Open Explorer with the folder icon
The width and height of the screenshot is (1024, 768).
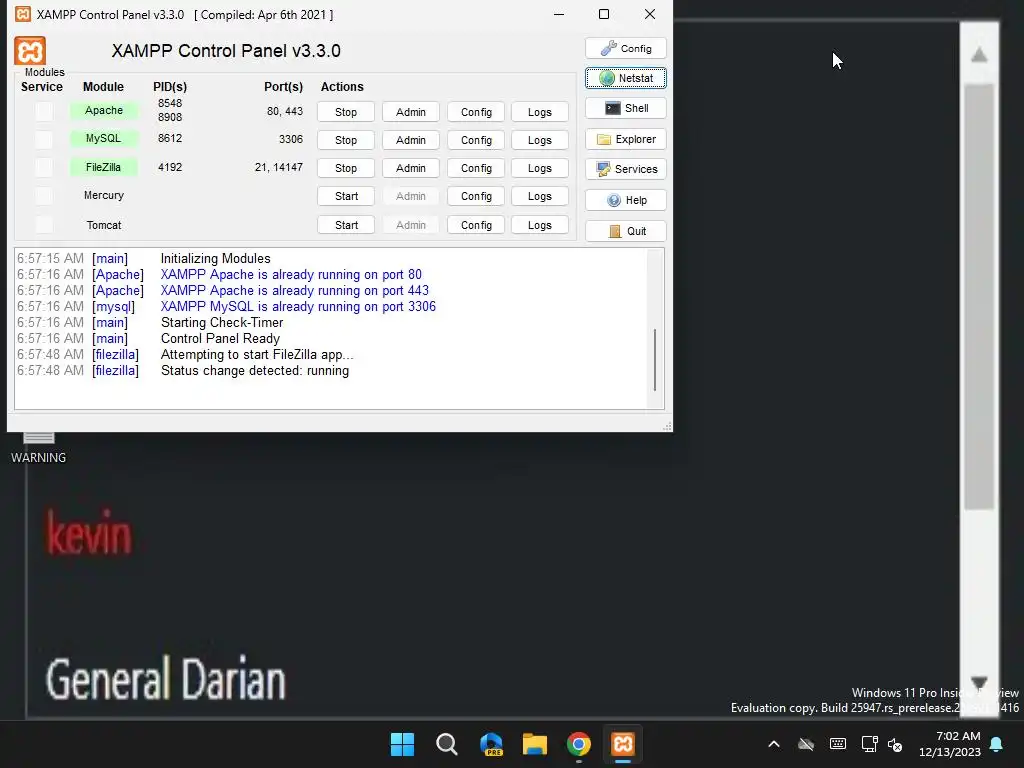[626, 139]
